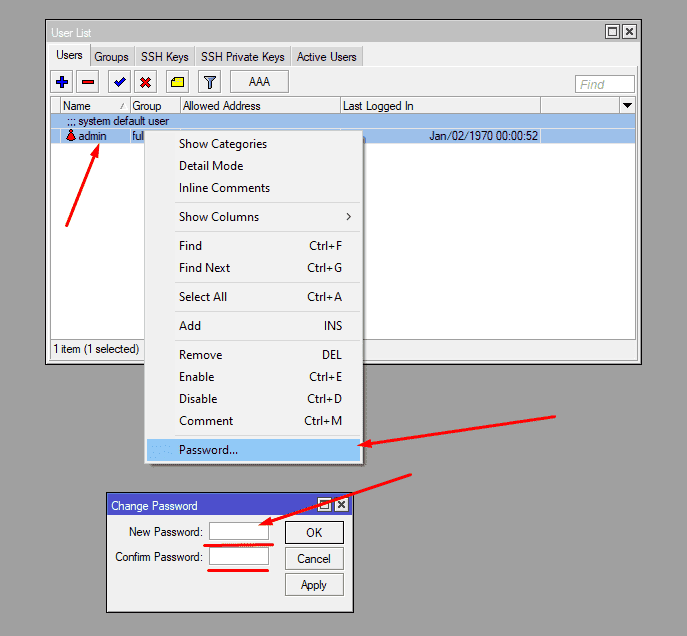This screenshot has height=636, width=687.
Task: Select the admin user icon in list
Action: 71,136
